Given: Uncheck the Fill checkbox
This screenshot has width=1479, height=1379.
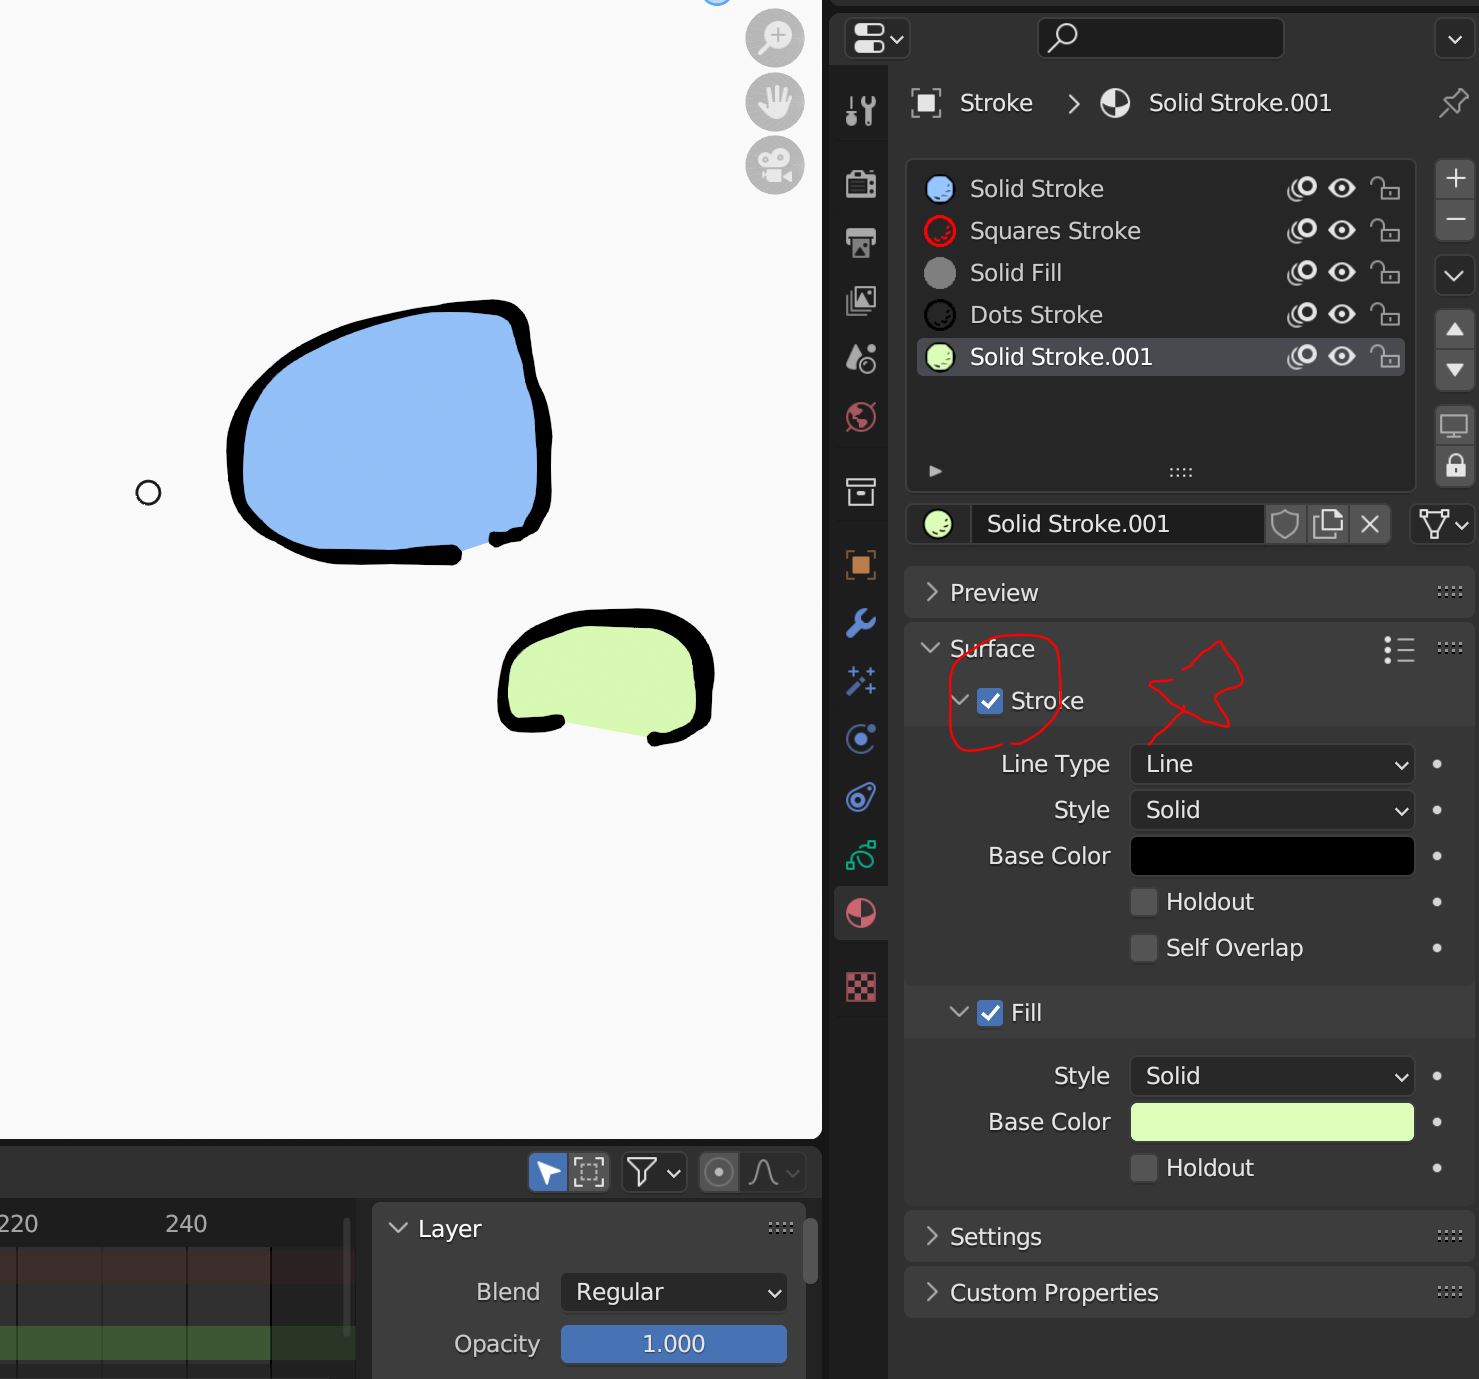Looking at the screenshot, I should pyautogui.click(x=990, y=1013).
